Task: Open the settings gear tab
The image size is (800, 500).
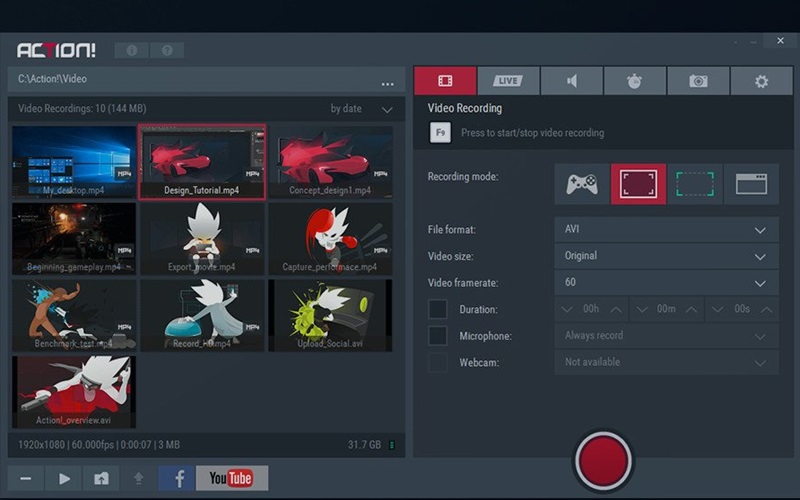Action: (x=761, y=81)
